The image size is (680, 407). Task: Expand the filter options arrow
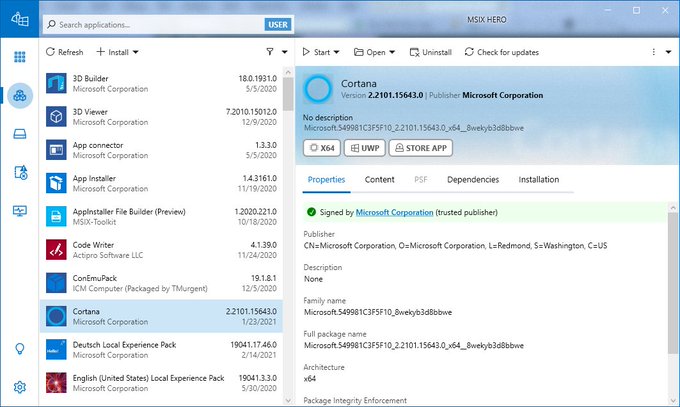[284, 52]
